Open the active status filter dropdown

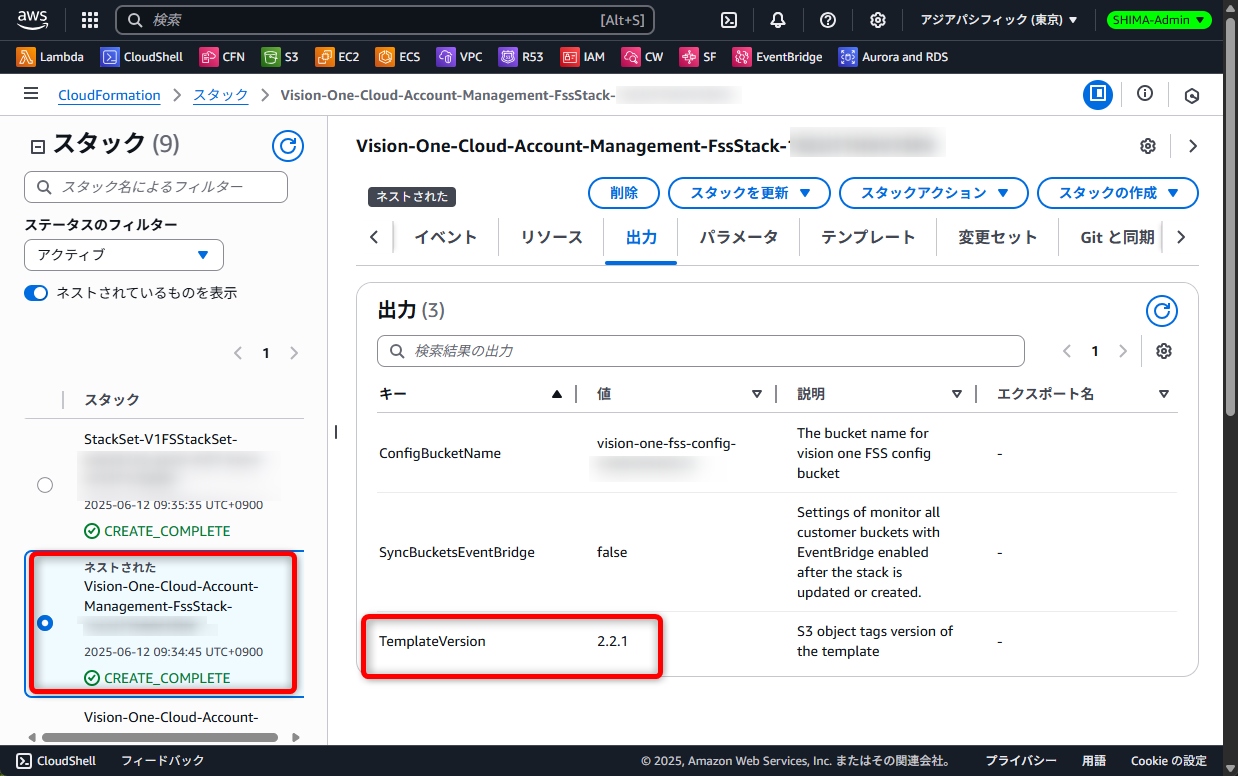point(124,255)
